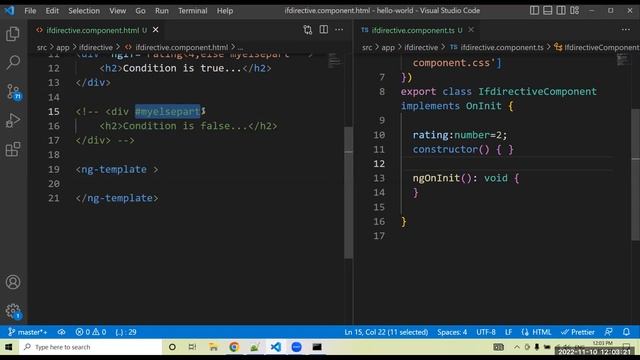This screenshot has width=640, height=360.
Task: Toggle Panel layout icon in title bar
Action: tap(548, 11)
